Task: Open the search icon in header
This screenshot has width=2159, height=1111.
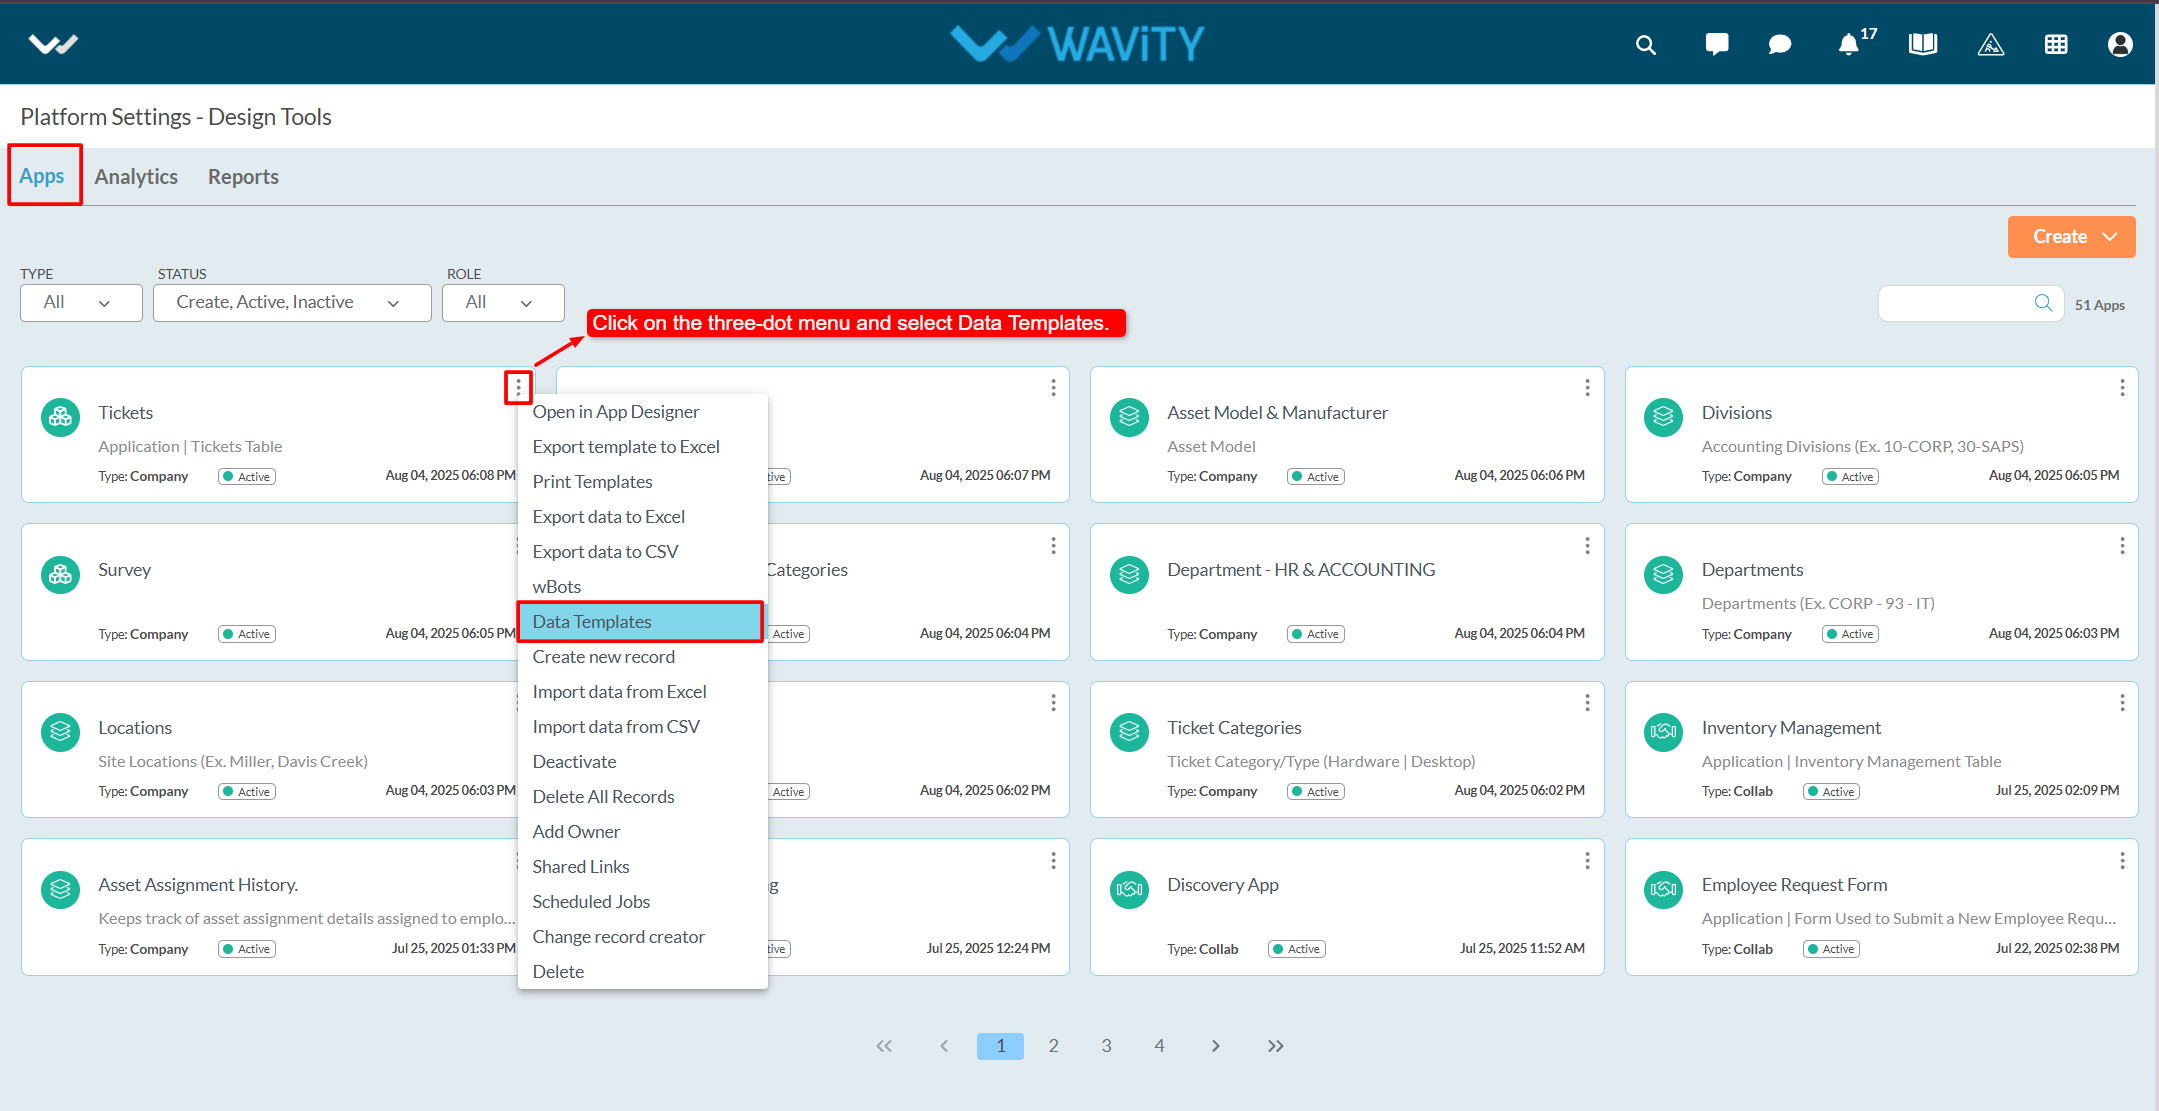Action: point(1645,45)
